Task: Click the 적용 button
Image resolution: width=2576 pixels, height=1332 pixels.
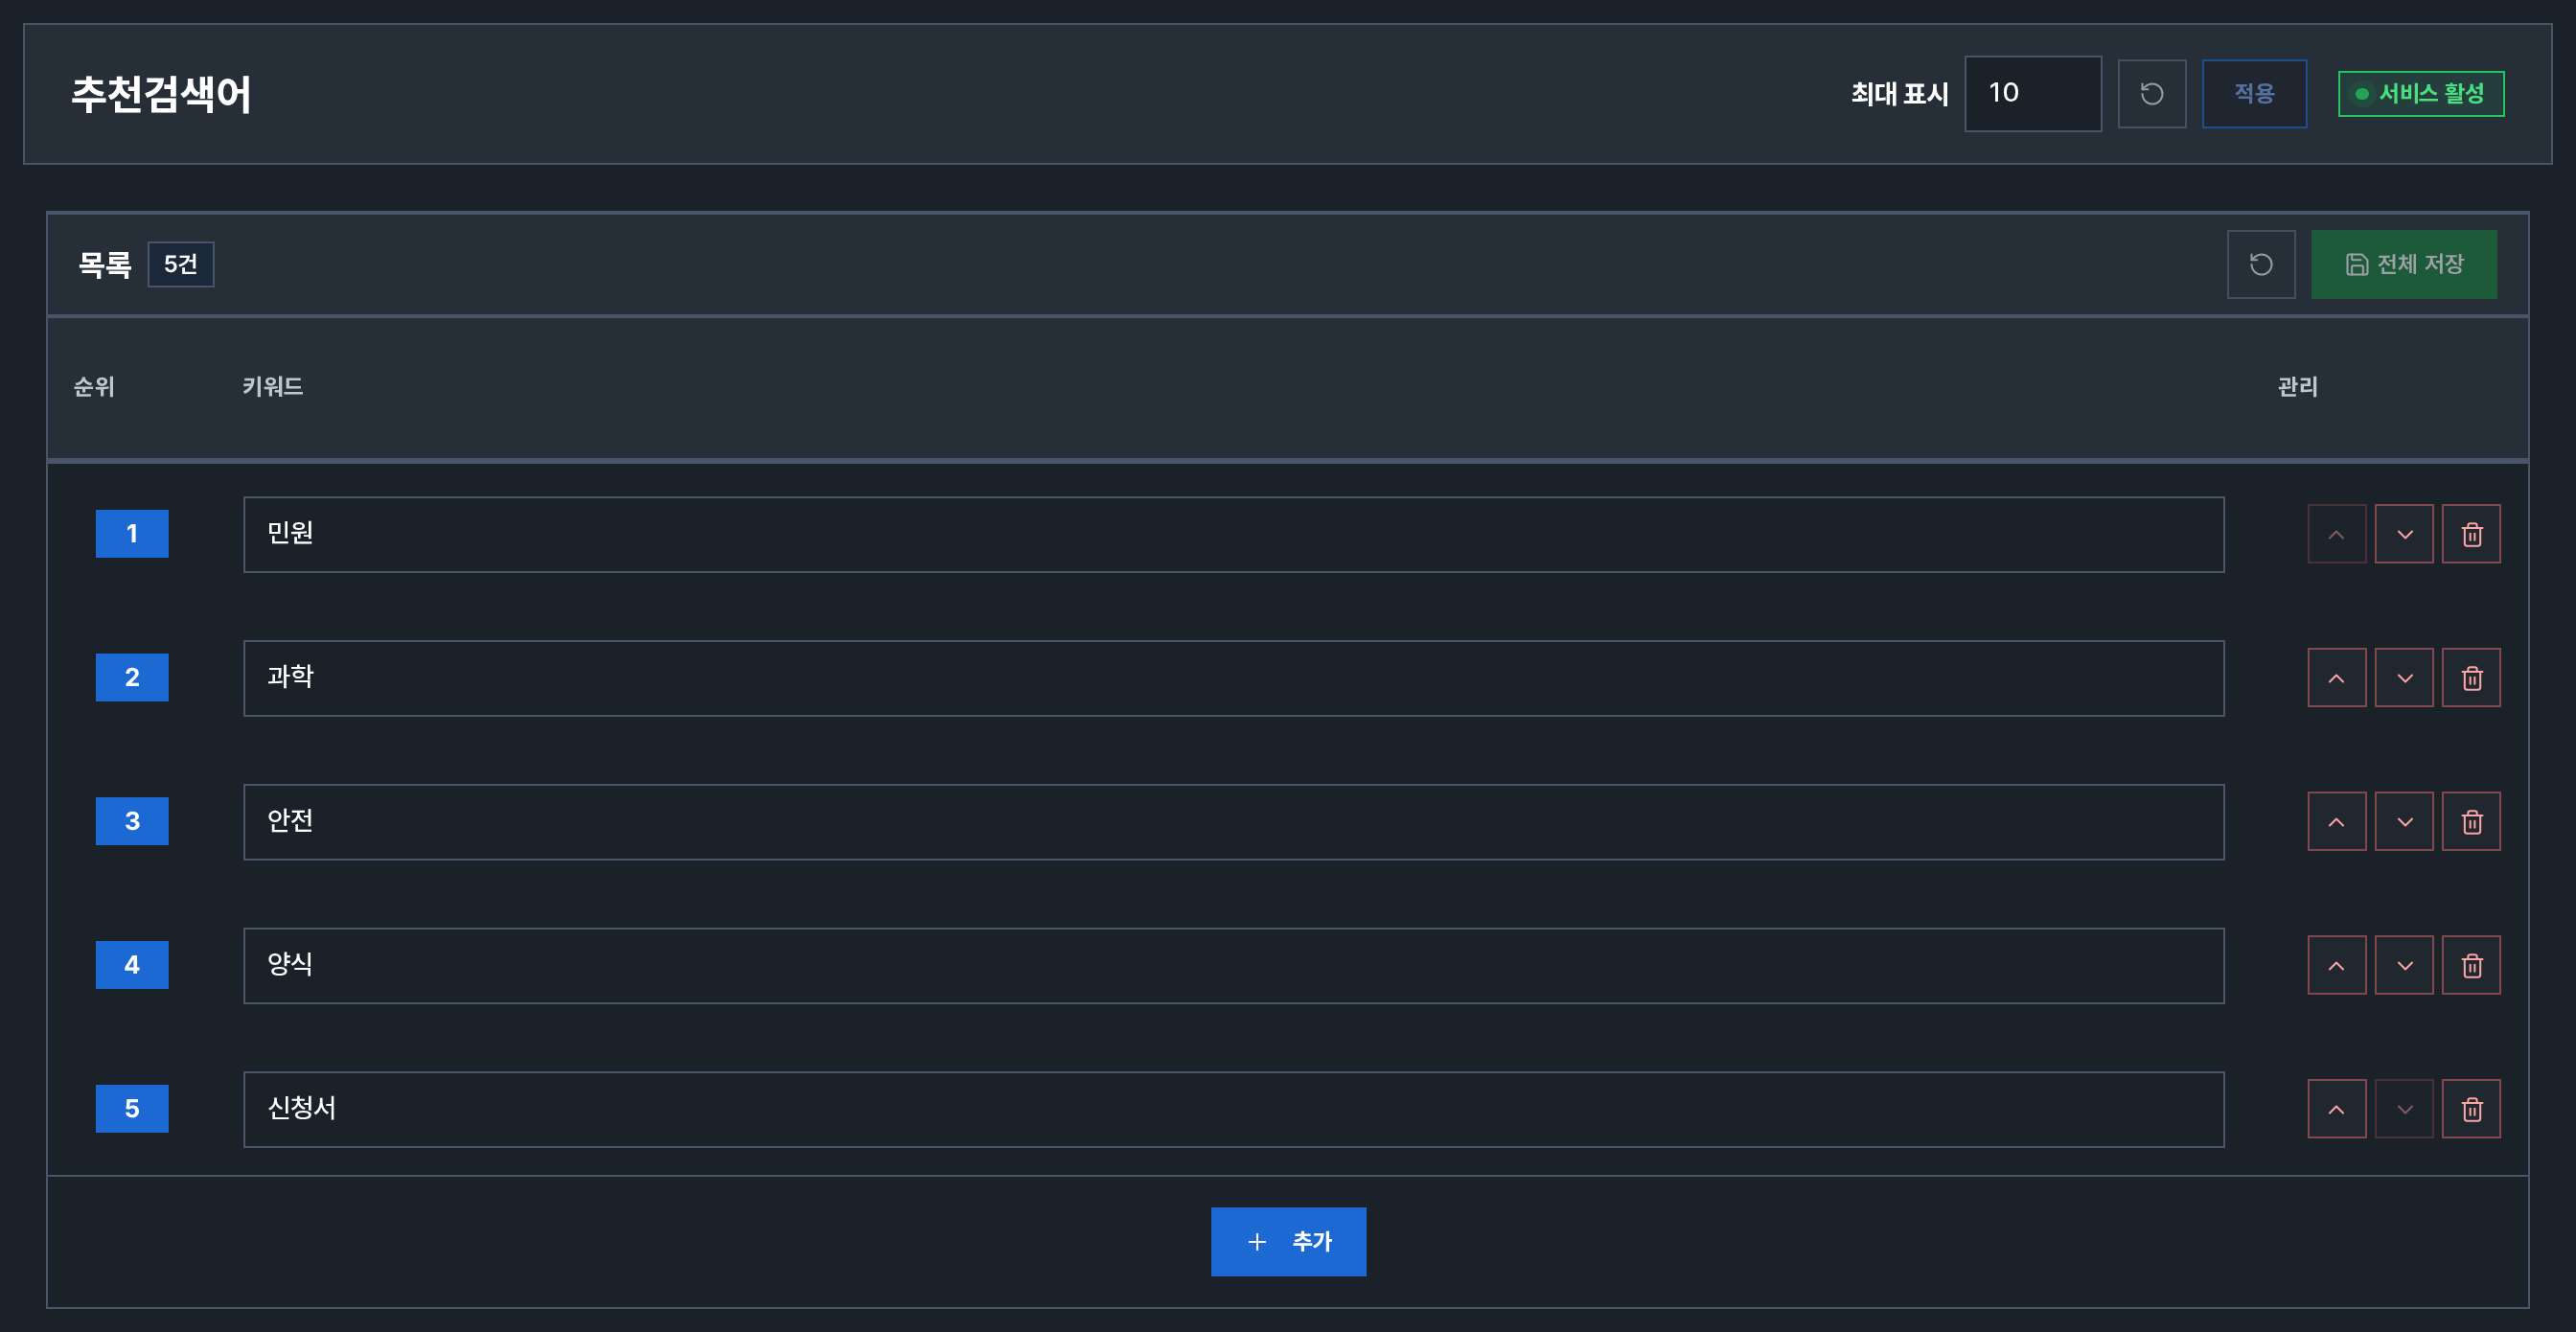Action: coord(2254,94)
